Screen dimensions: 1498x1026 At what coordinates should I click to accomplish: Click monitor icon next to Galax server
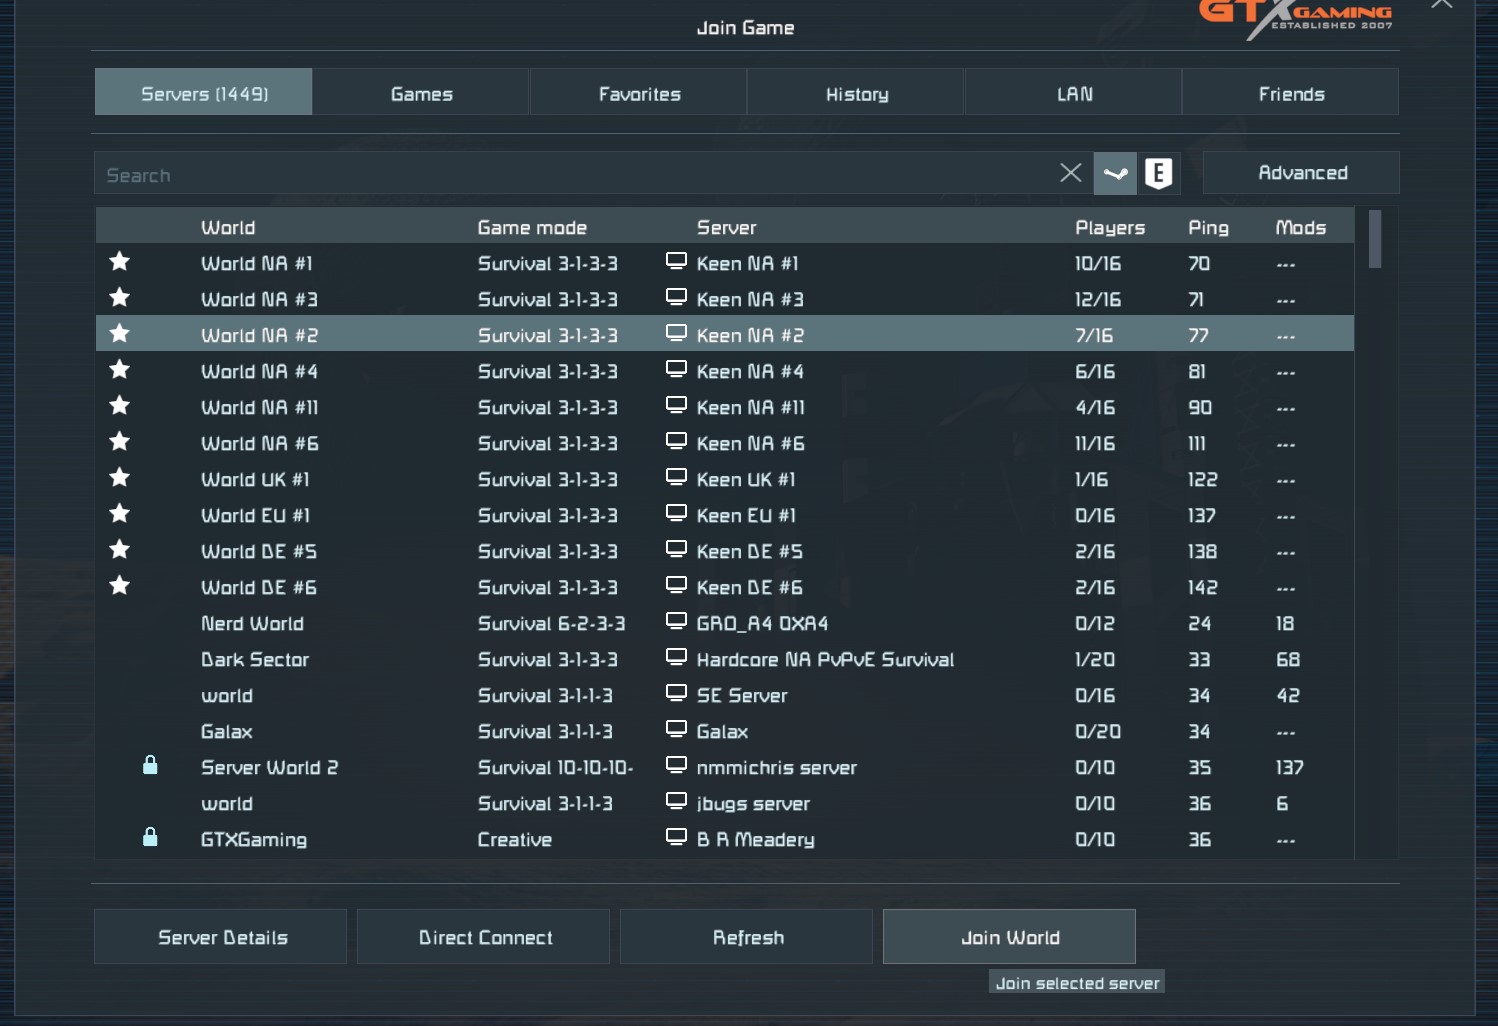click(x=676, y=730)
